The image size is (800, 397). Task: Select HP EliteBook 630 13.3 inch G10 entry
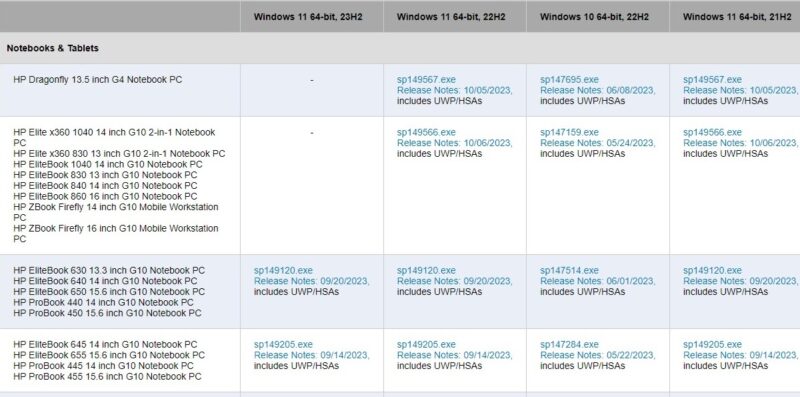109,270
